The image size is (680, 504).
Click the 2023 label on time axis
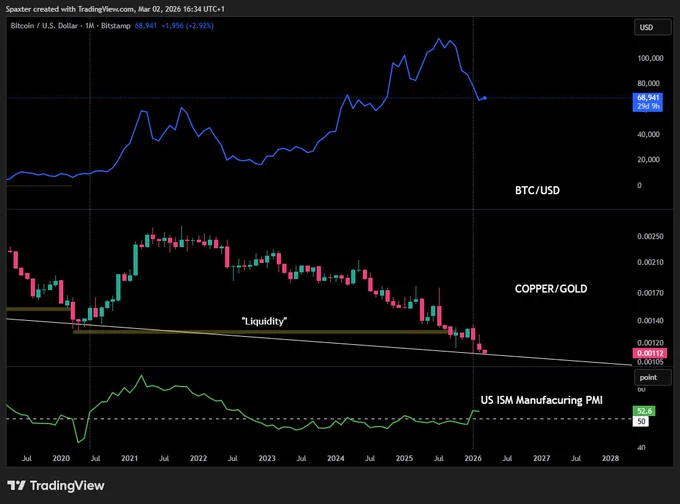pyautogui.click(x=267, y=458)
